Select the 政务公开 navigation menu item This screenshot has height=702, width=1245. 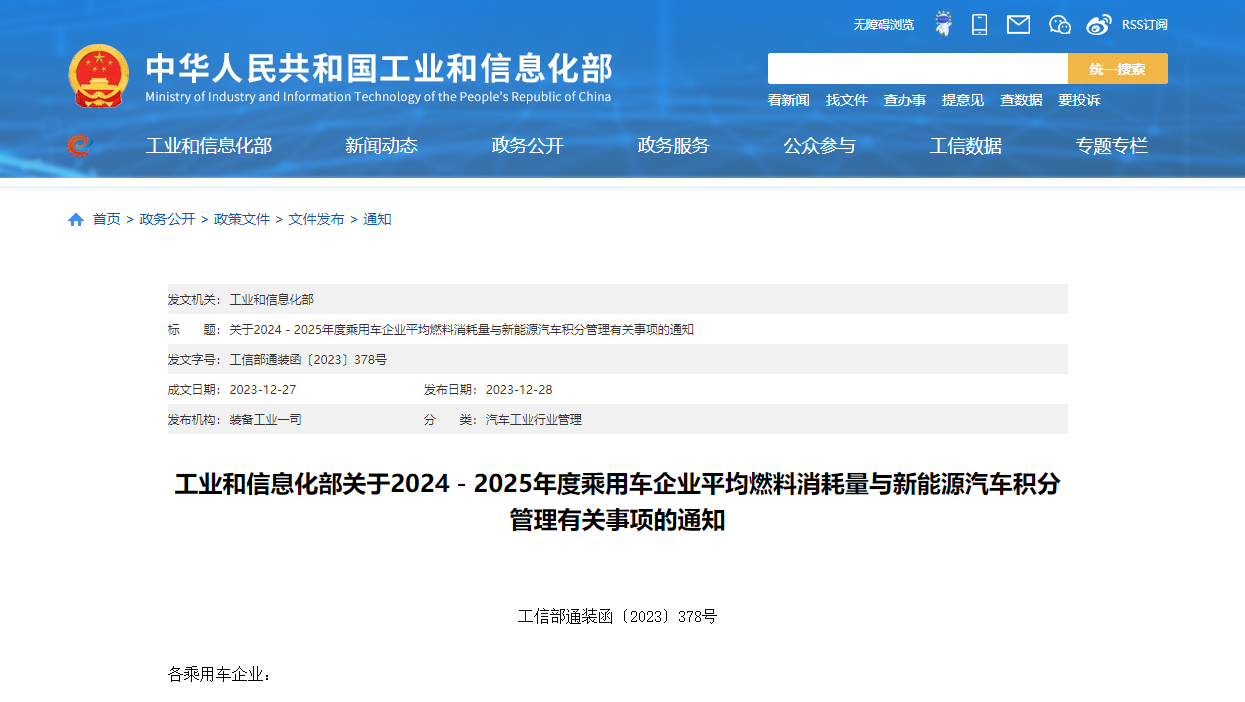527,146
